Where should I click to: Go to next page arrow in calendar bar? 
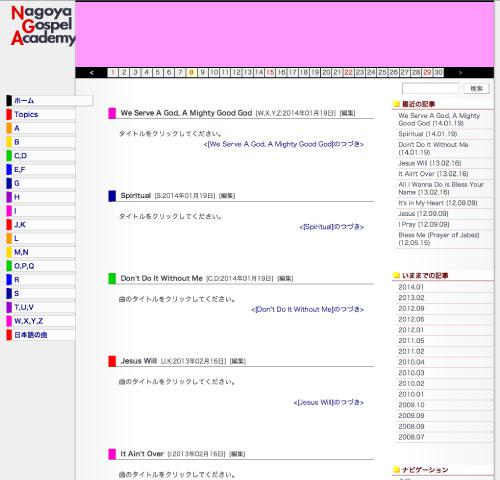pos(460,73)
